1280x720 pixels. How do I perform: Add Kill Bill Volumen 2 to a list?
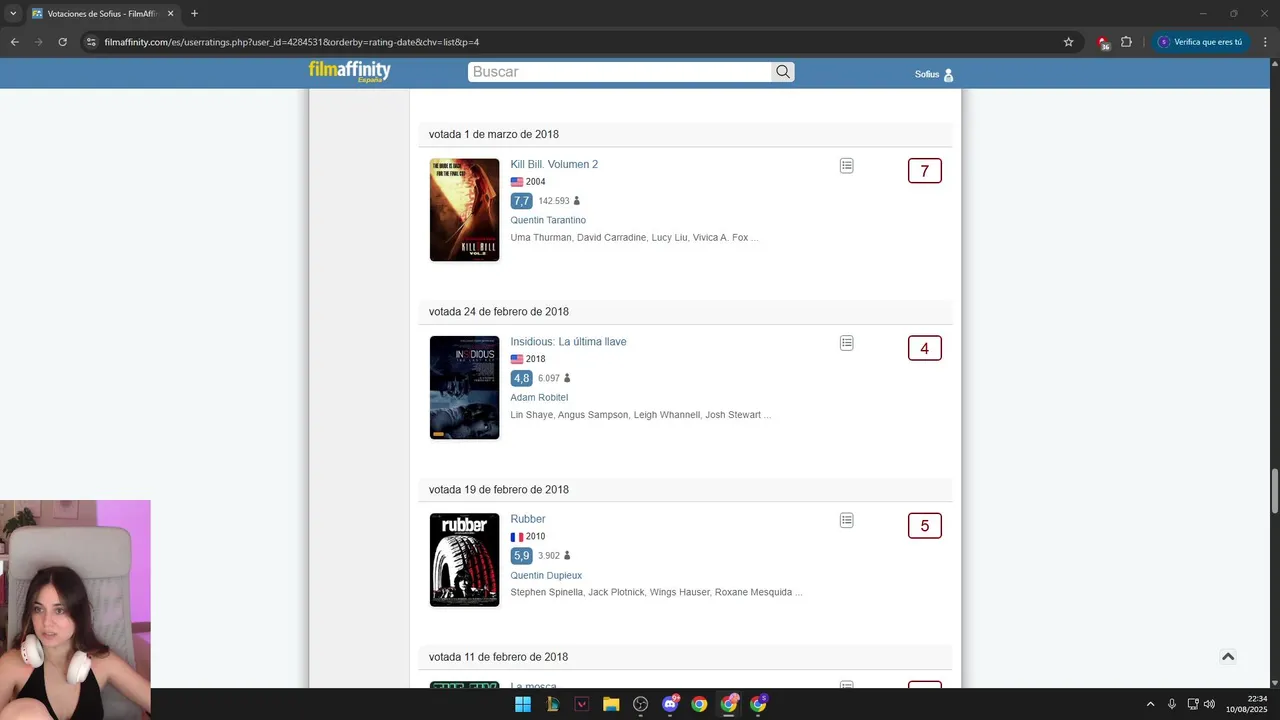coord(847,166)
